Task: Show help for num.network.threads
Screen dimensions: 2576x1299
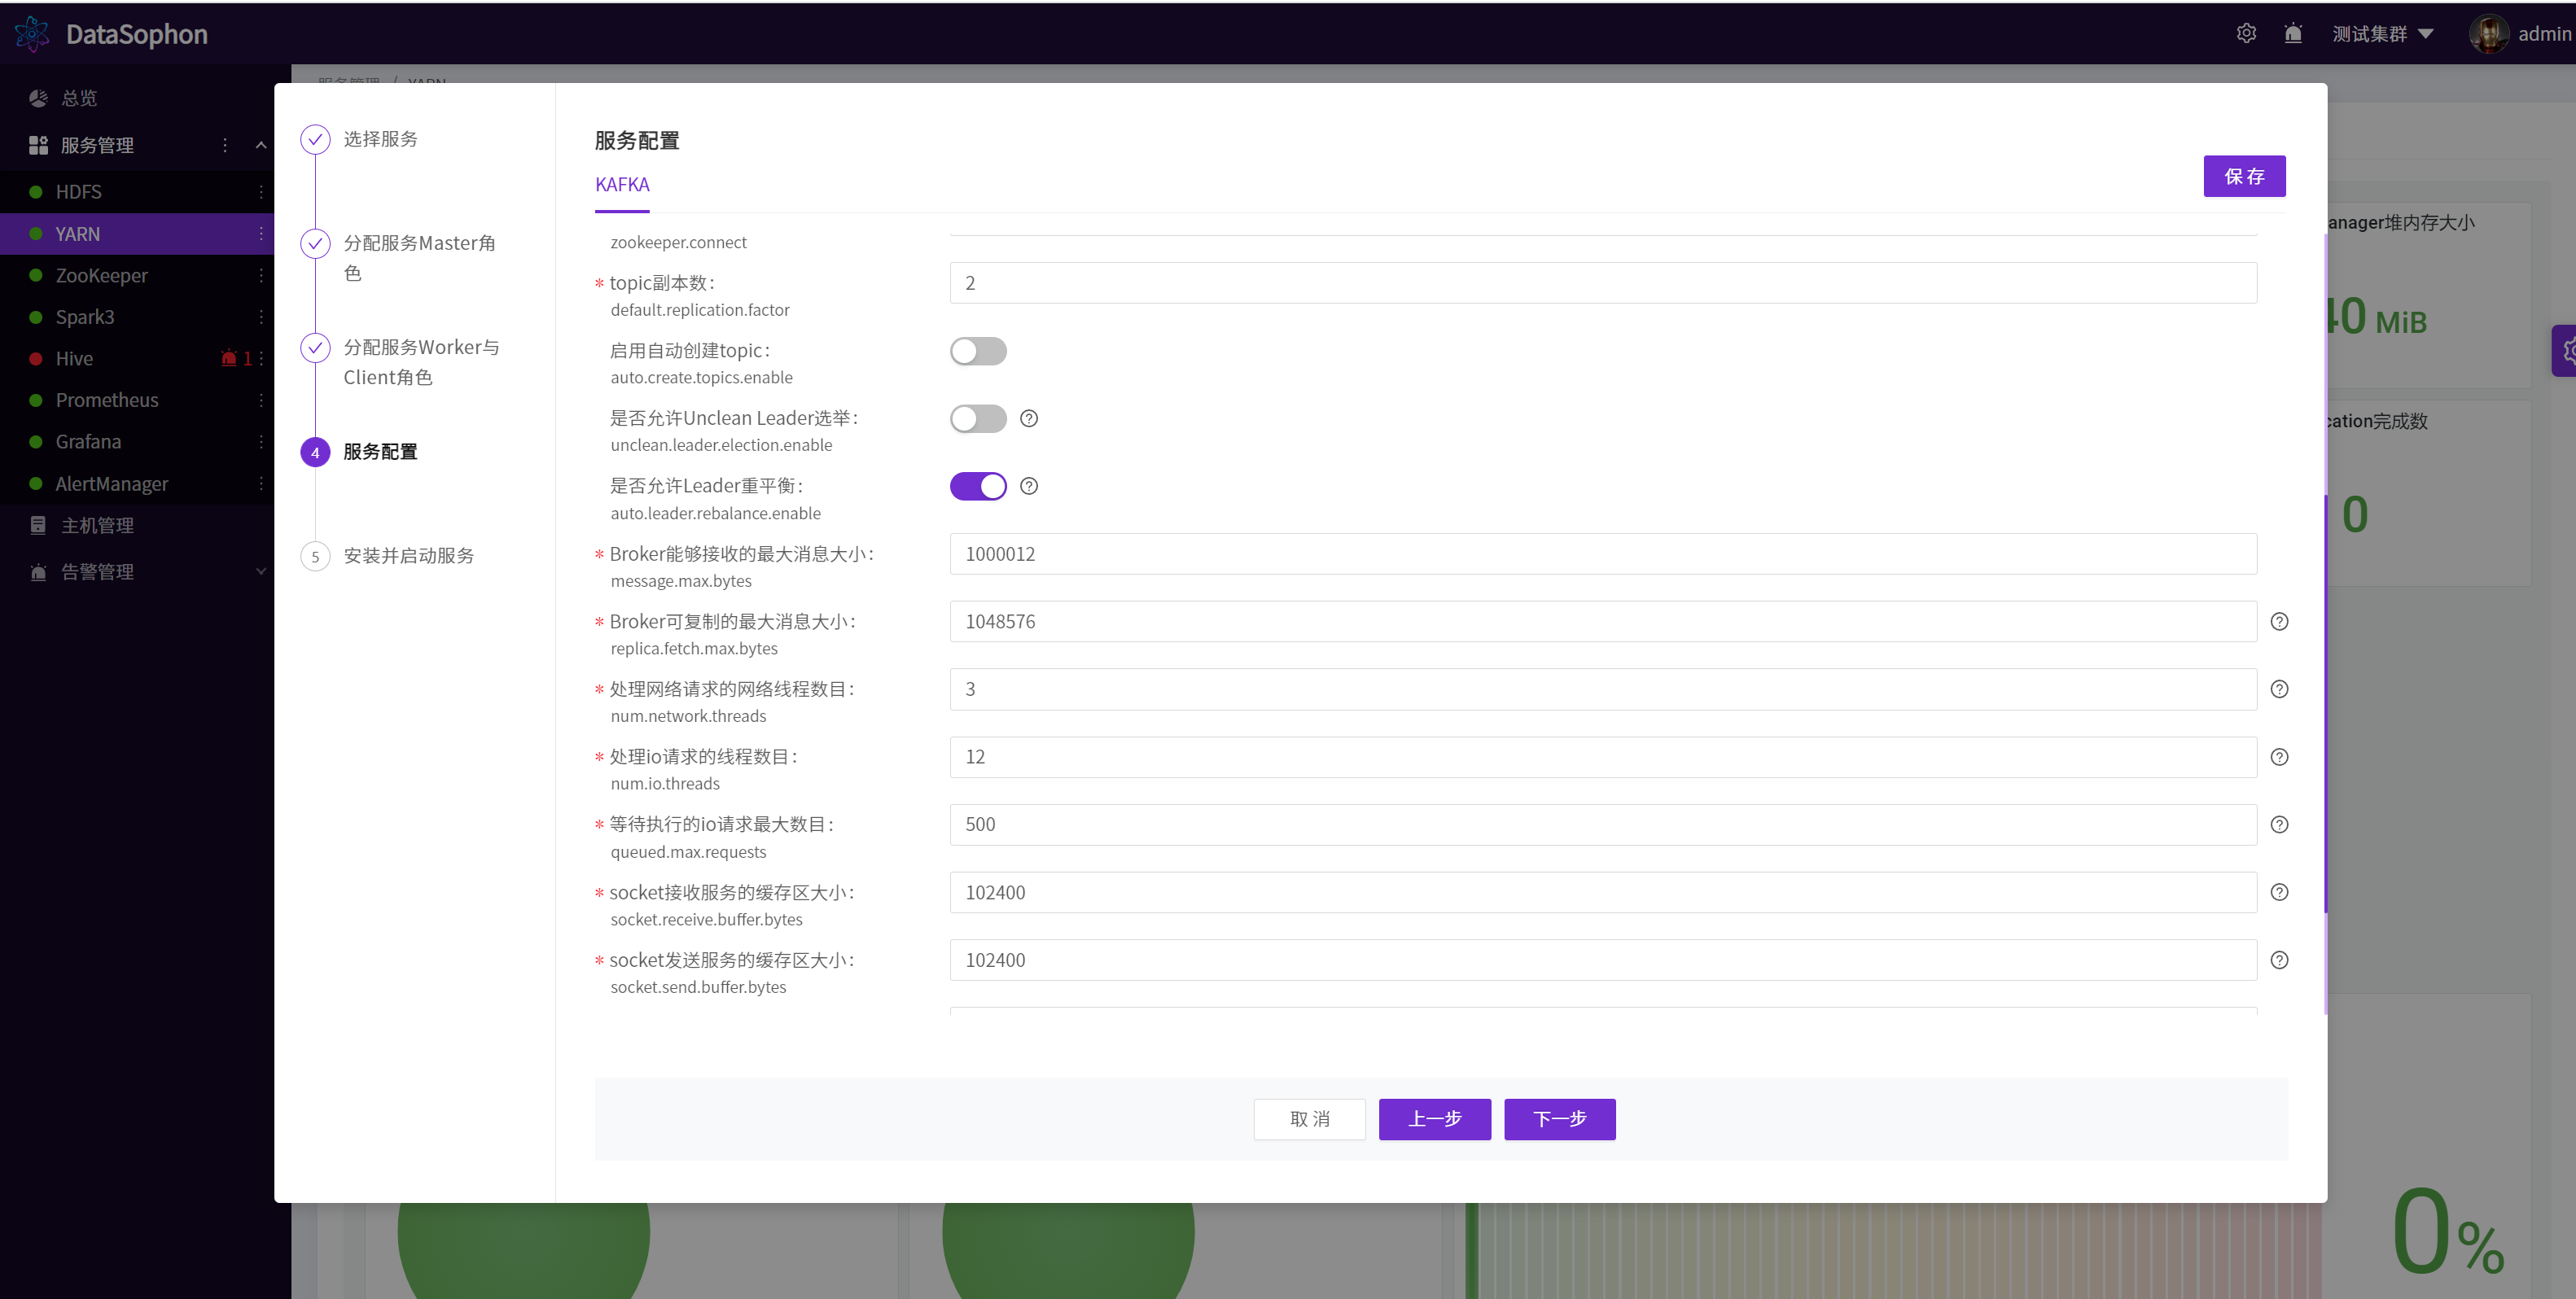Action: pos(2279,689)
